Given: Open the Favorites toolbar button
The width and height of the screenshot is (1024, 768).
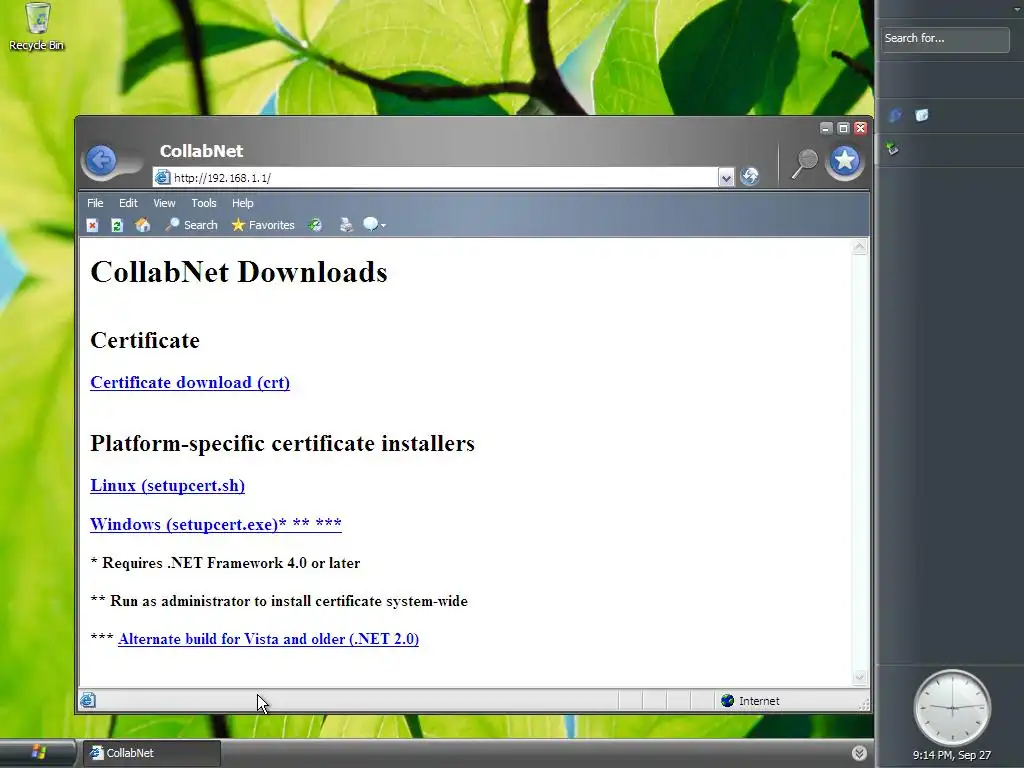Looking at the screenshot, I should coord(263,225).
